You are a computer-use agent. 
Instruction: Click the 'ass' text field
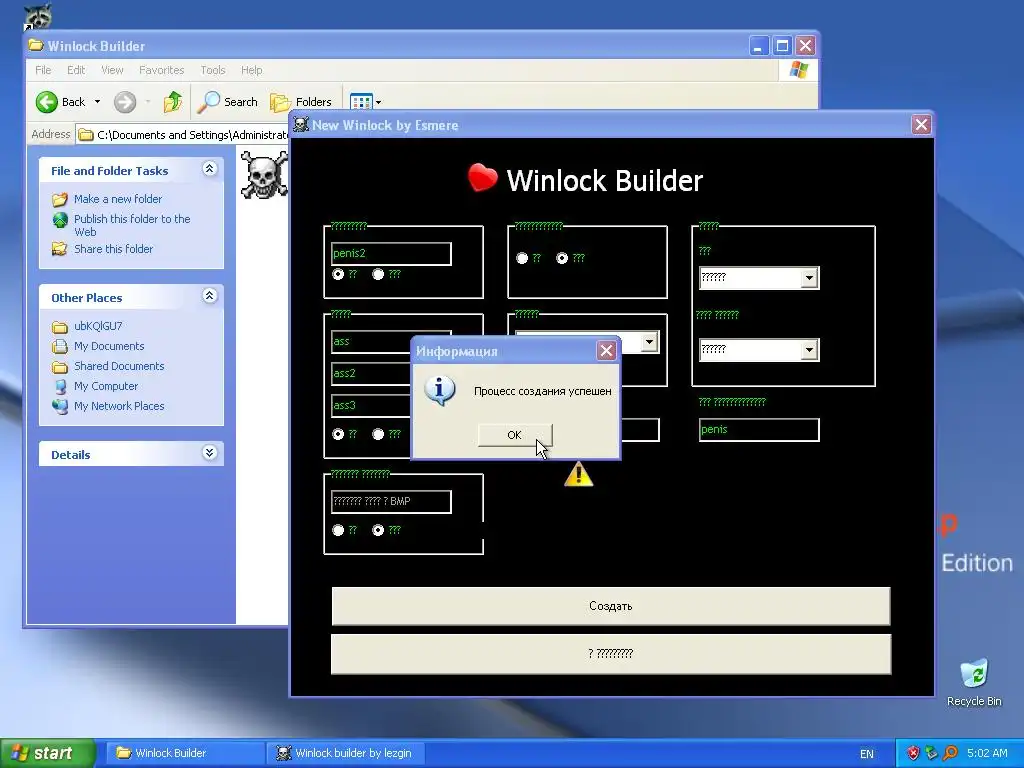(x=371, y=342)
